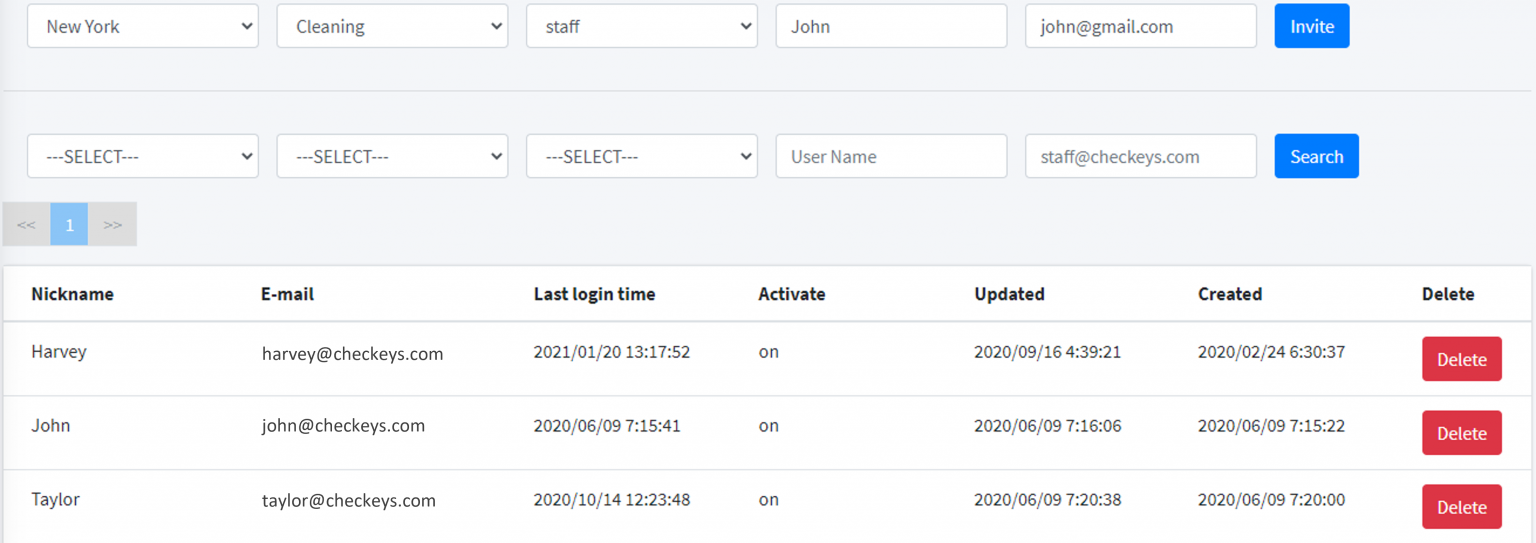Viewport: 1536px width, 543px height.
Task: Open the third ---SELECT--- search filter
Action: click(641, 157)
